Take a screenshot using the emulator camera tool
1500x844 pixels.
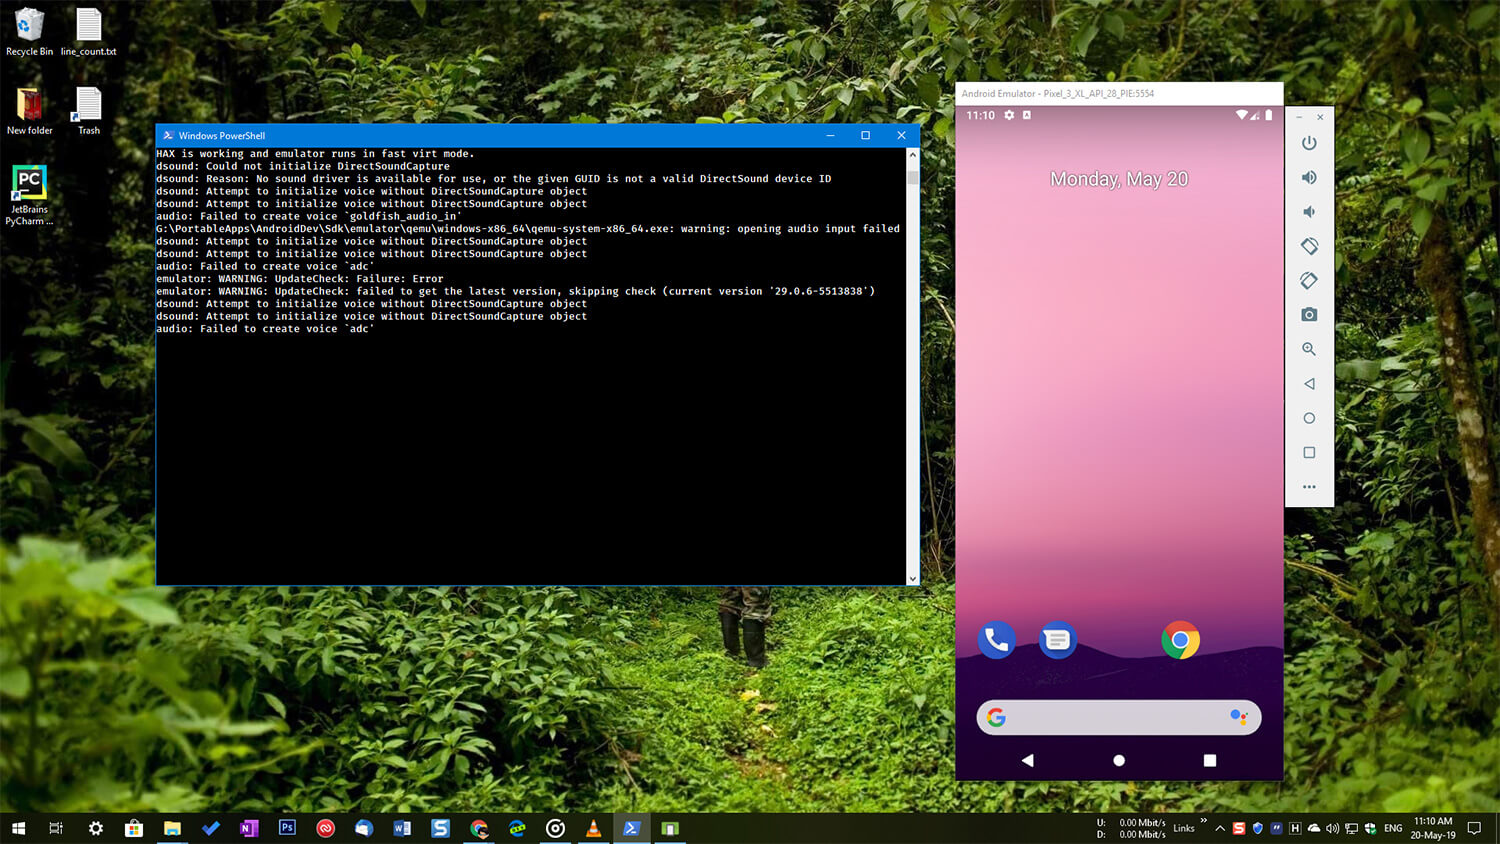click(x=1309, y=314)
